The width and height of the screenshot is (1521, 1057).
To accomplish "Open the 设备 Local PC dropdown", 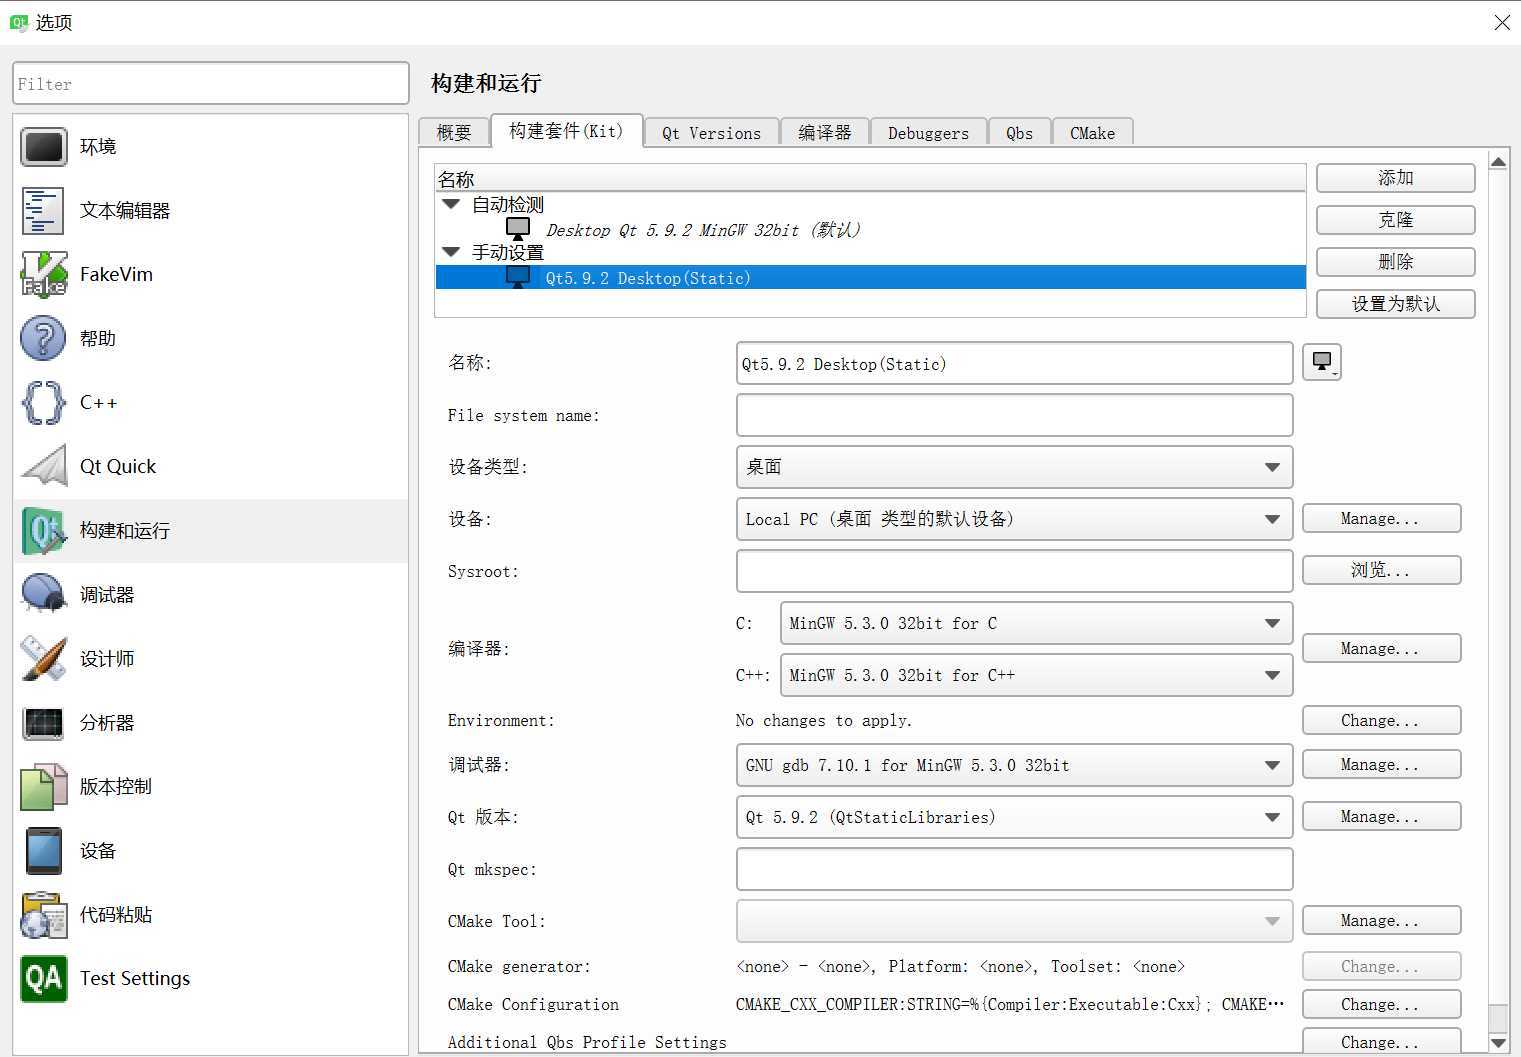I will (x=1014, y=519).
